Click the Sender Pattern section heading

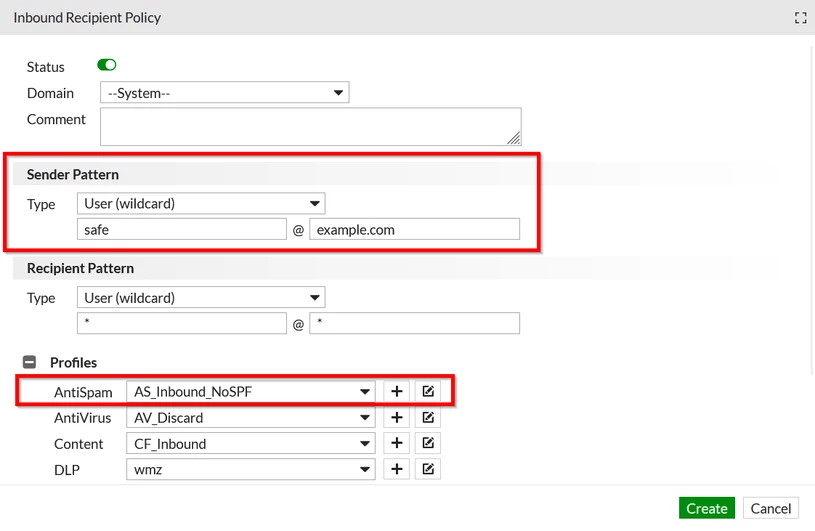pyautogui.click(x=73, y=174)
